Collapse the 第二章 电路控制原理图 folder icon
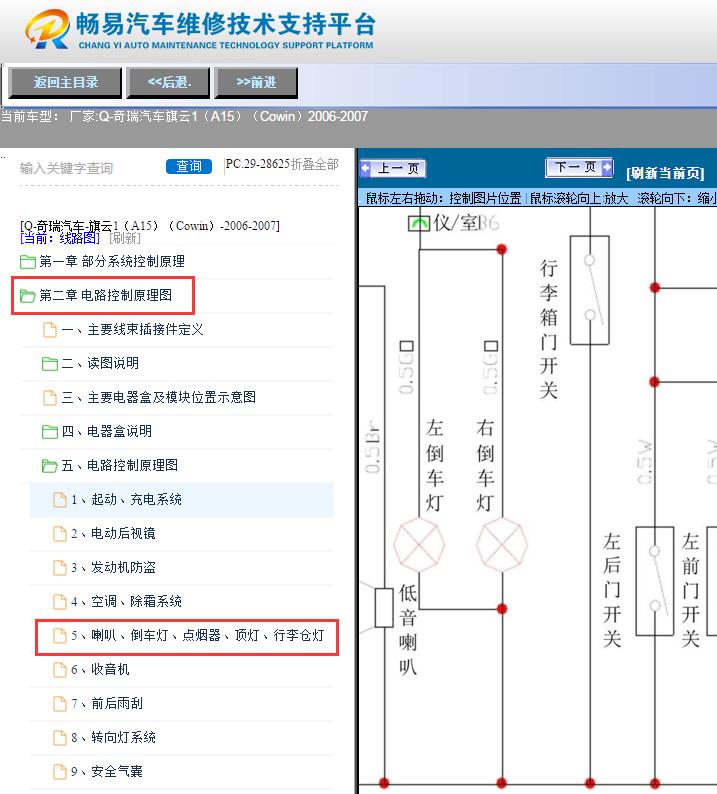The width and height of the screenshot is (717, 794). 27,295
